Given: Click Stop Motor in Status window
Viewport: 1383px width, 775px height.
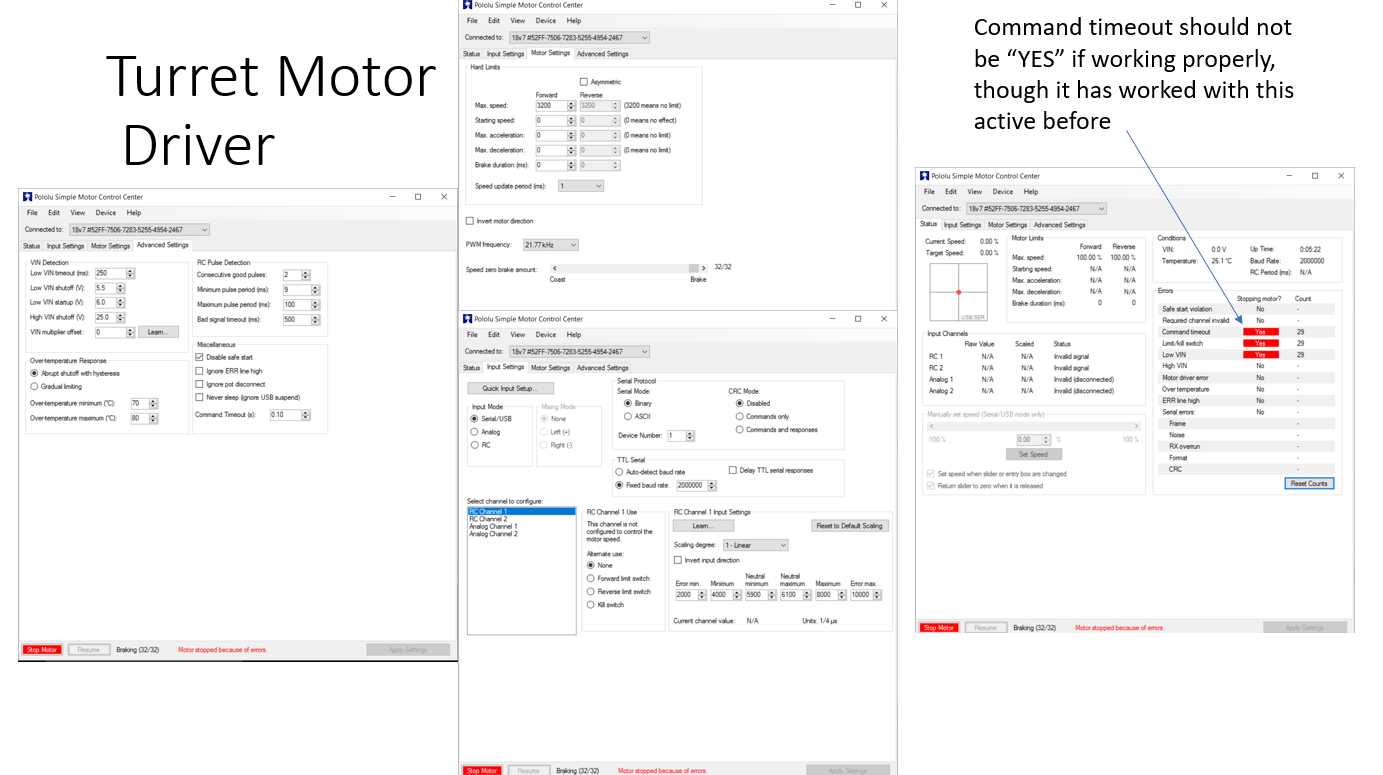Looking at the screenshot, I should [x=938, y=628].
